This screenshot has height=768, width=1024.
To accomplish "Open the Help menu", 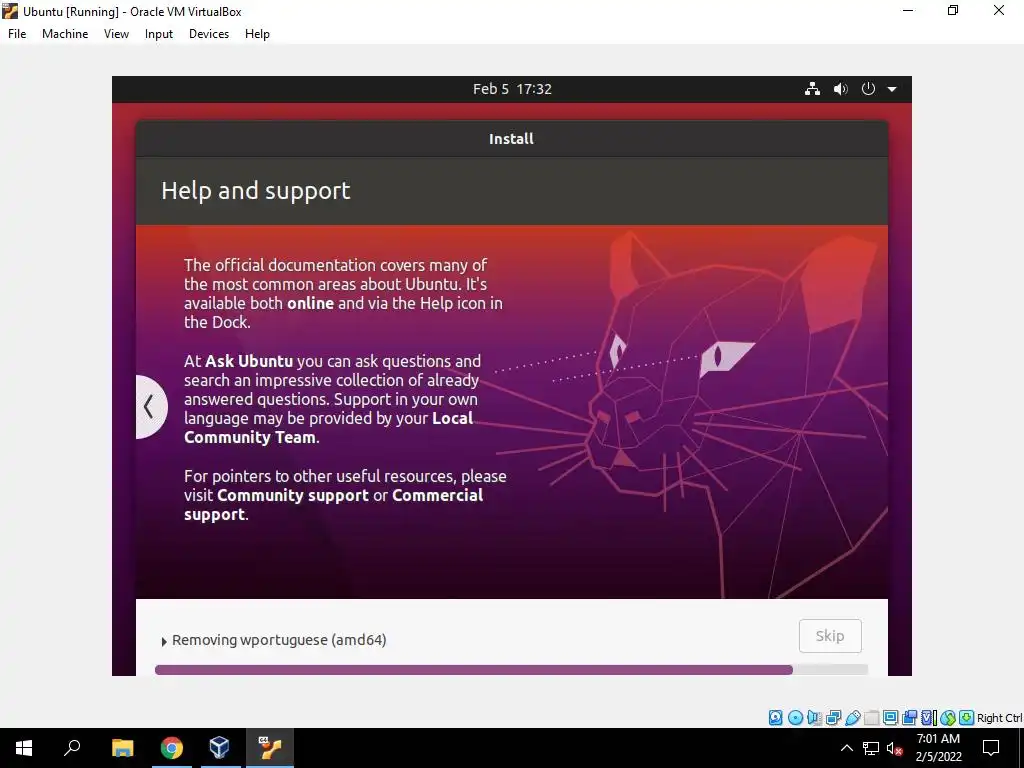I will pyautogui.click(x=257, y=34).
